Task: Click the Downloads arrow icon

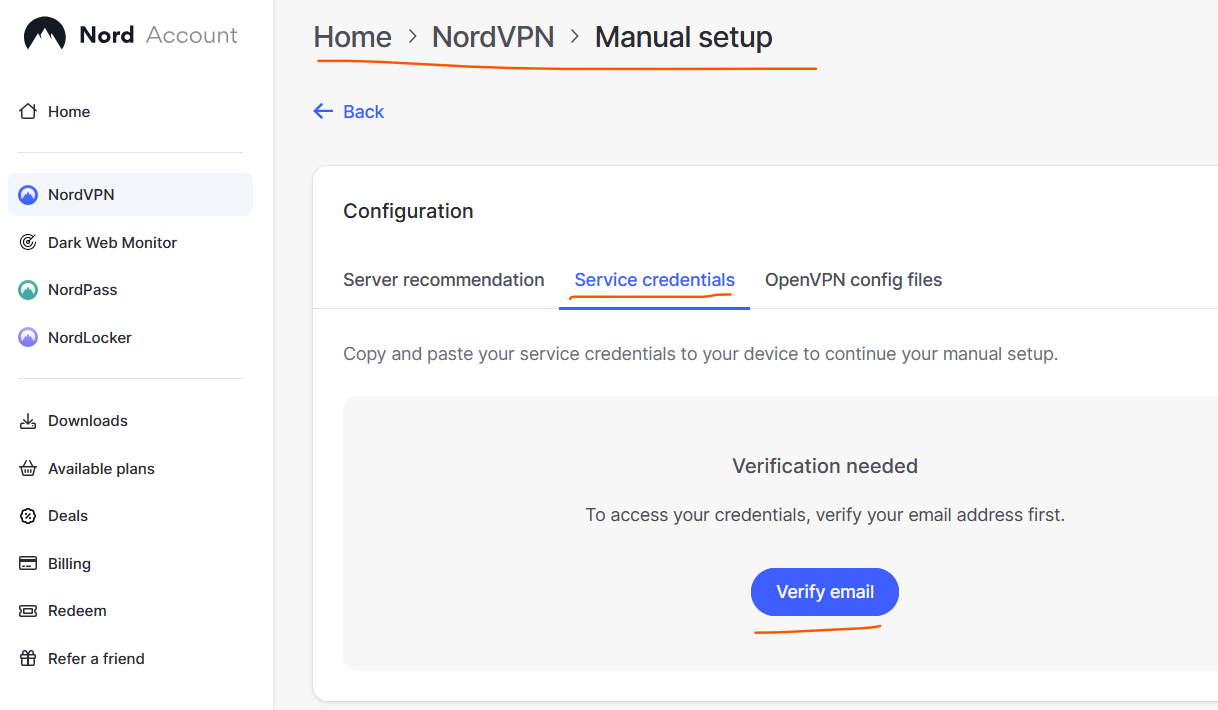Action: coord(28,421)
